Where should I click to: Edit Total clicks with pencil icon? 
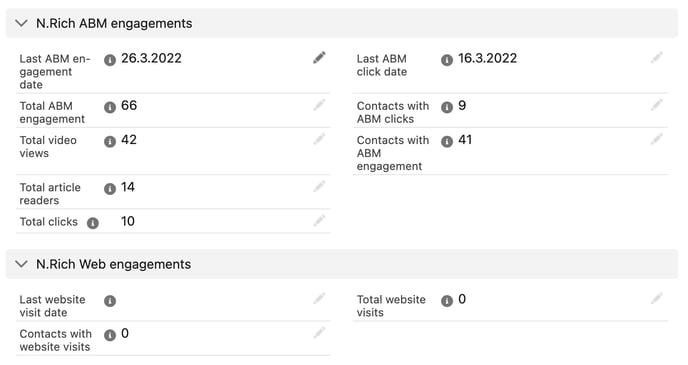pyautogui.click(x=319, y=221)
